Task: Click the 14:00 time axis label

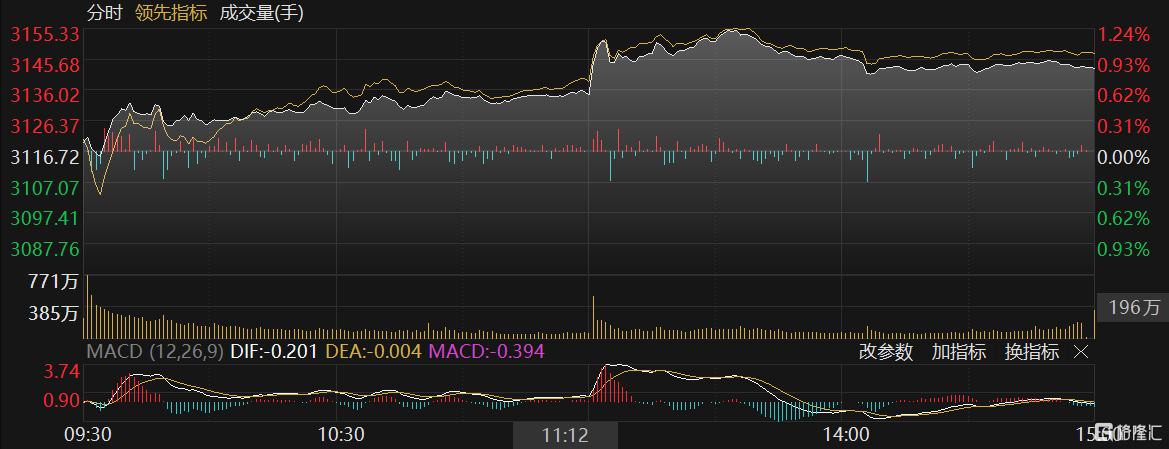Action: pos(847,433)
